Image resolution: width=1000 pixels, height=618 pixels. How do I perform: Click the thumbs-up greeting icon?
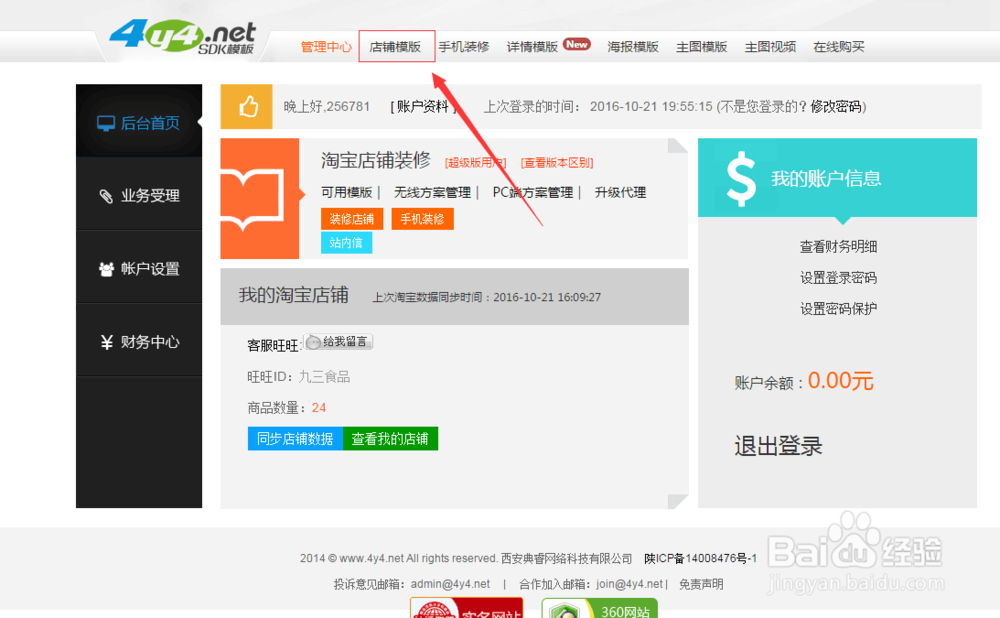[247, 107]
